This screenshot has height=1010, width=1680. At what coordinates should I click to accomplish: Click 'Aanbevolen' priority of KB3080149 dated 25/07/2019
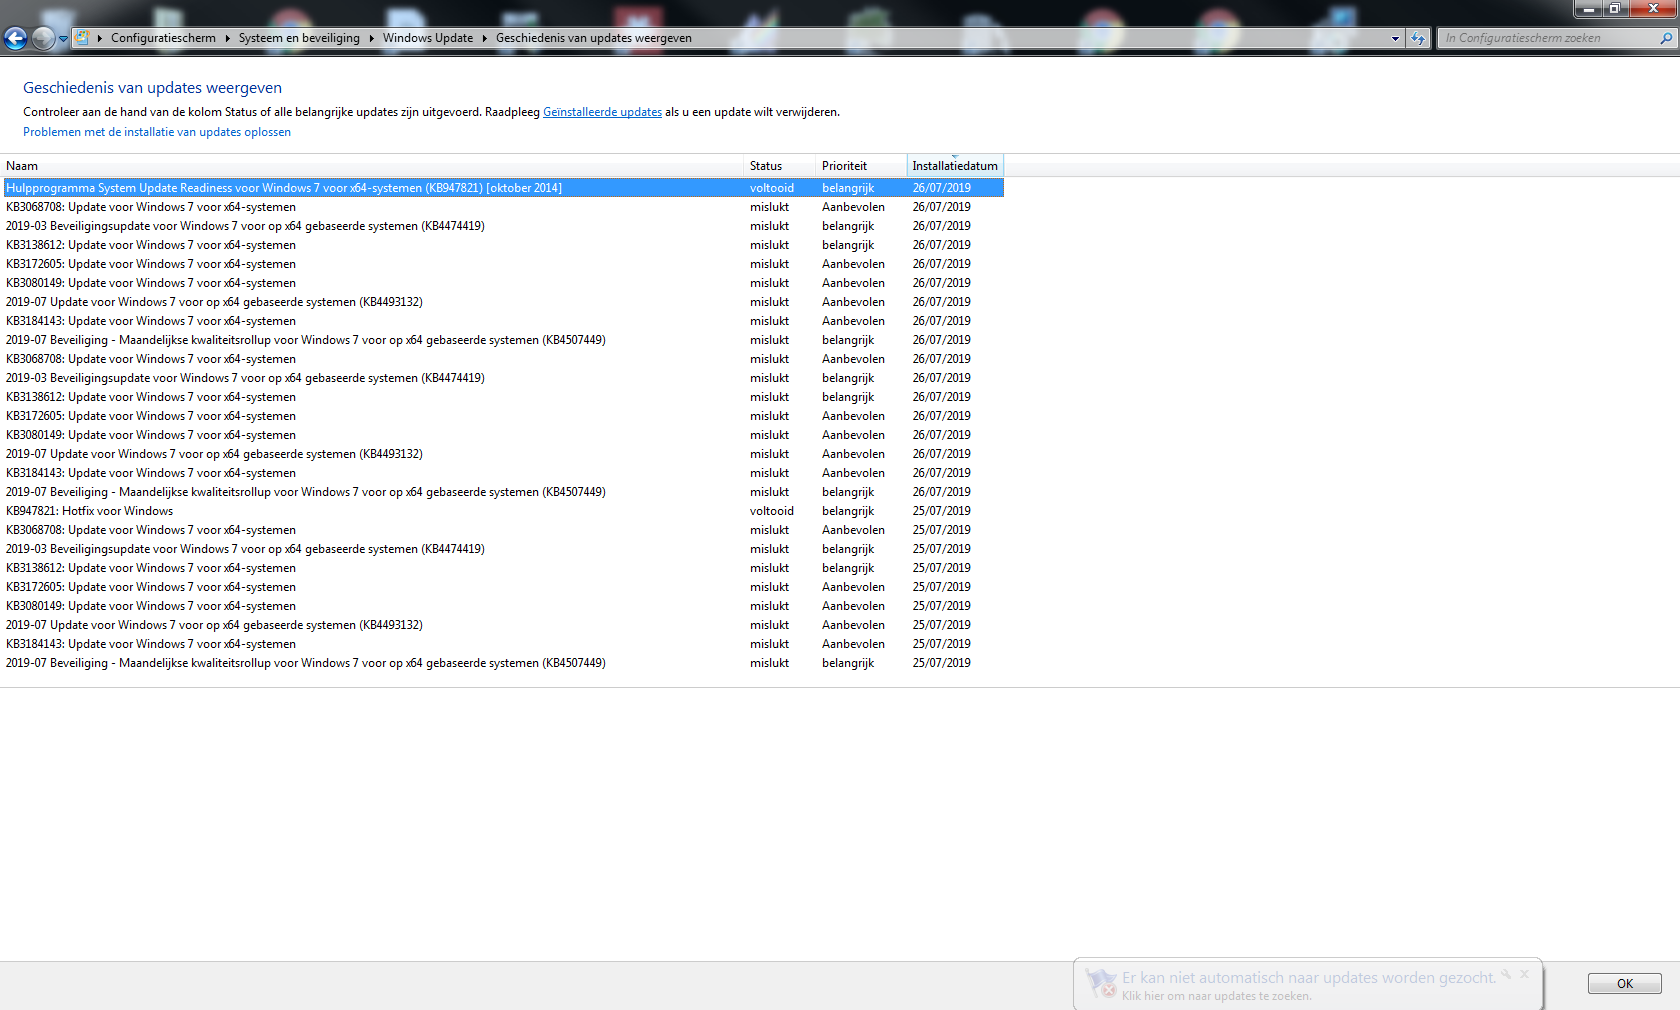click(x=853, y=606)
